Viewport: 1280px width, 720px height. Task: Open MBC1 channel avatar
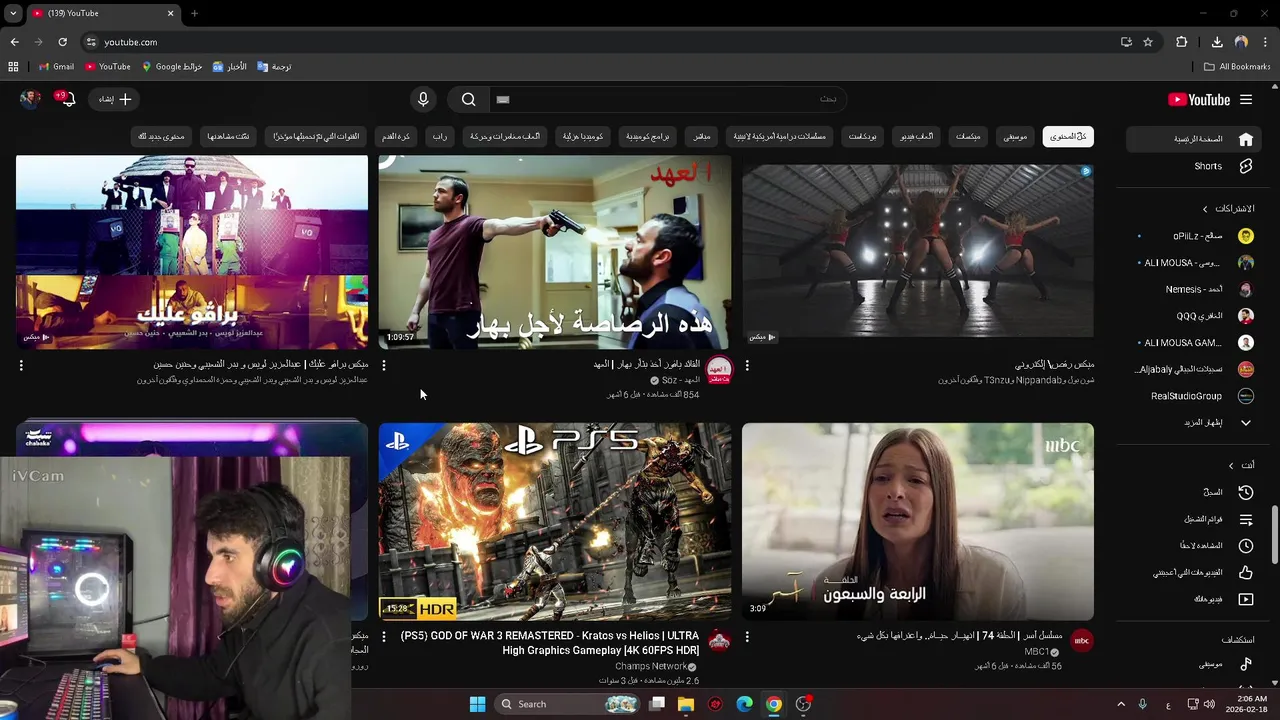(x=1082, y=641)
